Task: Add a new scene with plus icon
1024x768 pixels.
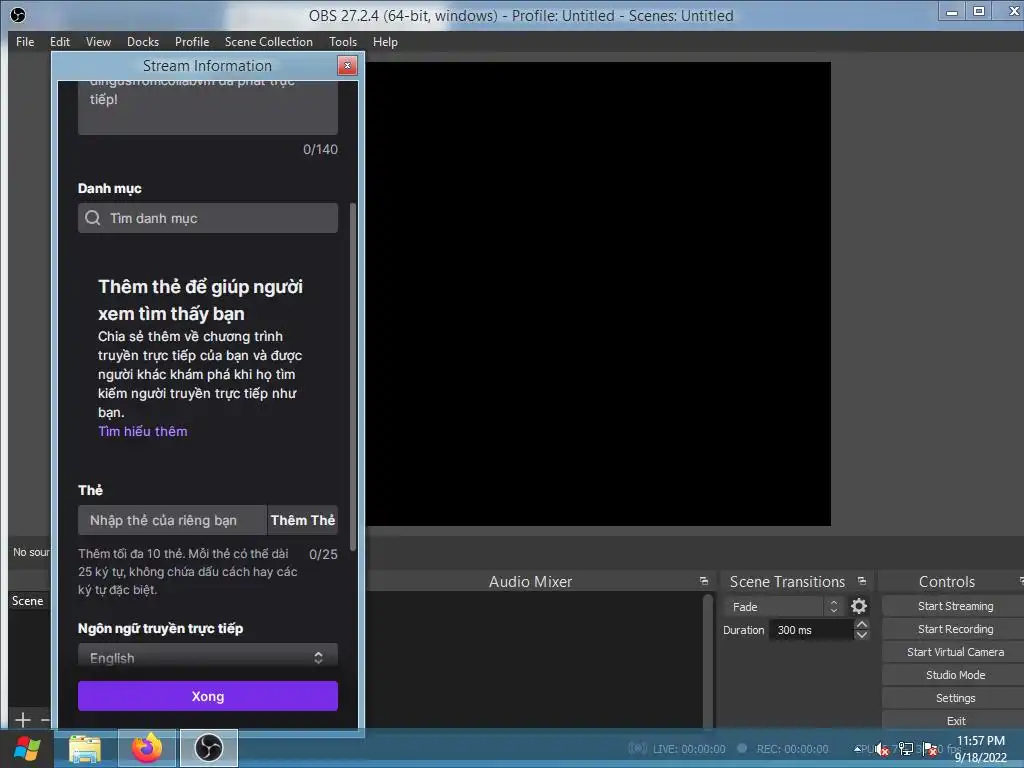Action: [x=22, y=720]
